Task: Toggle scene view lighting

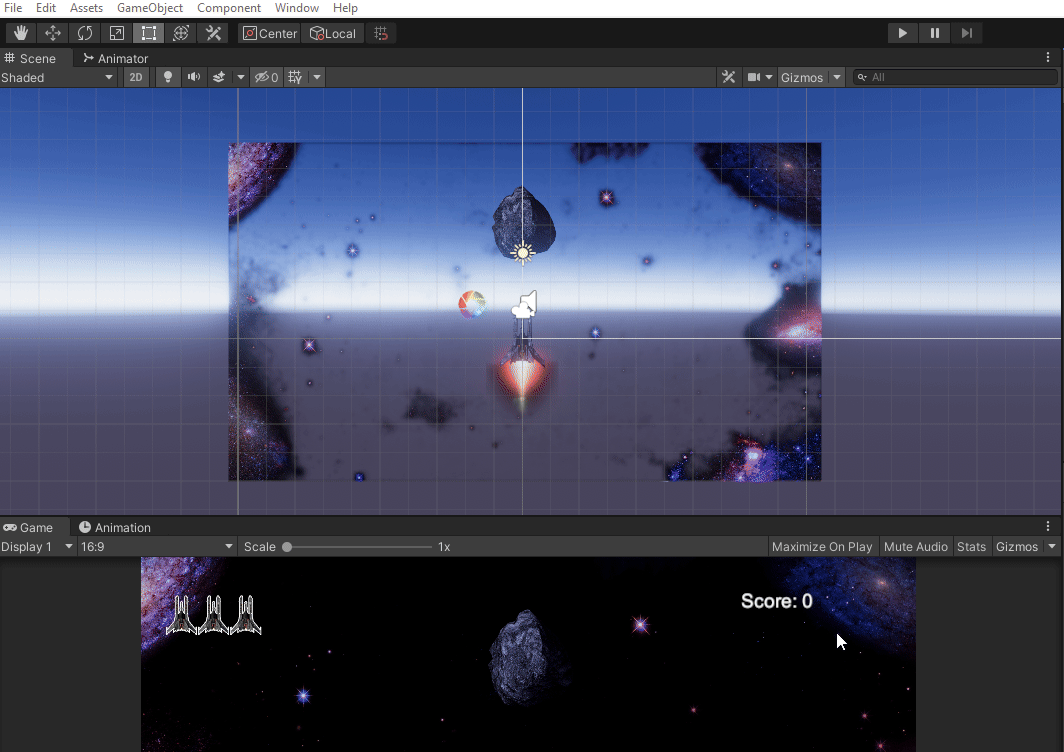Action: 167,77
